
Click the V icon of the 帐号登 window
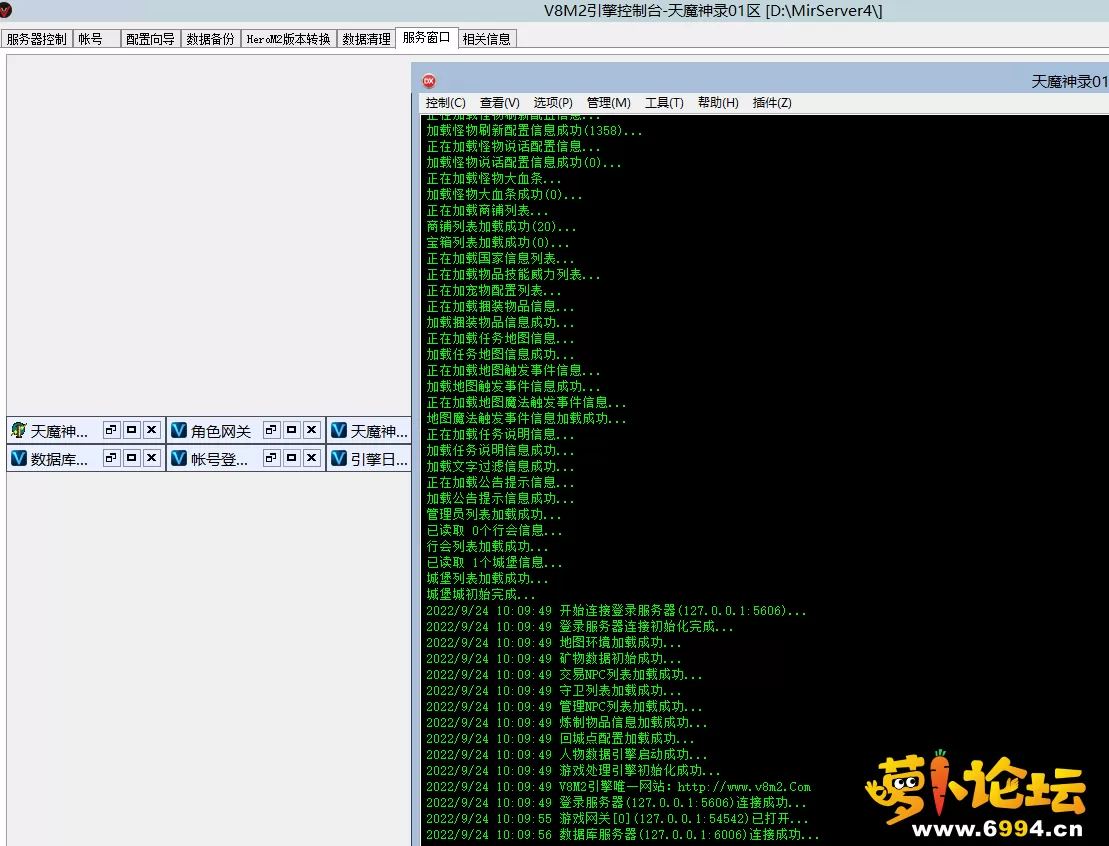pyautogui.click(x=179, y=458)
